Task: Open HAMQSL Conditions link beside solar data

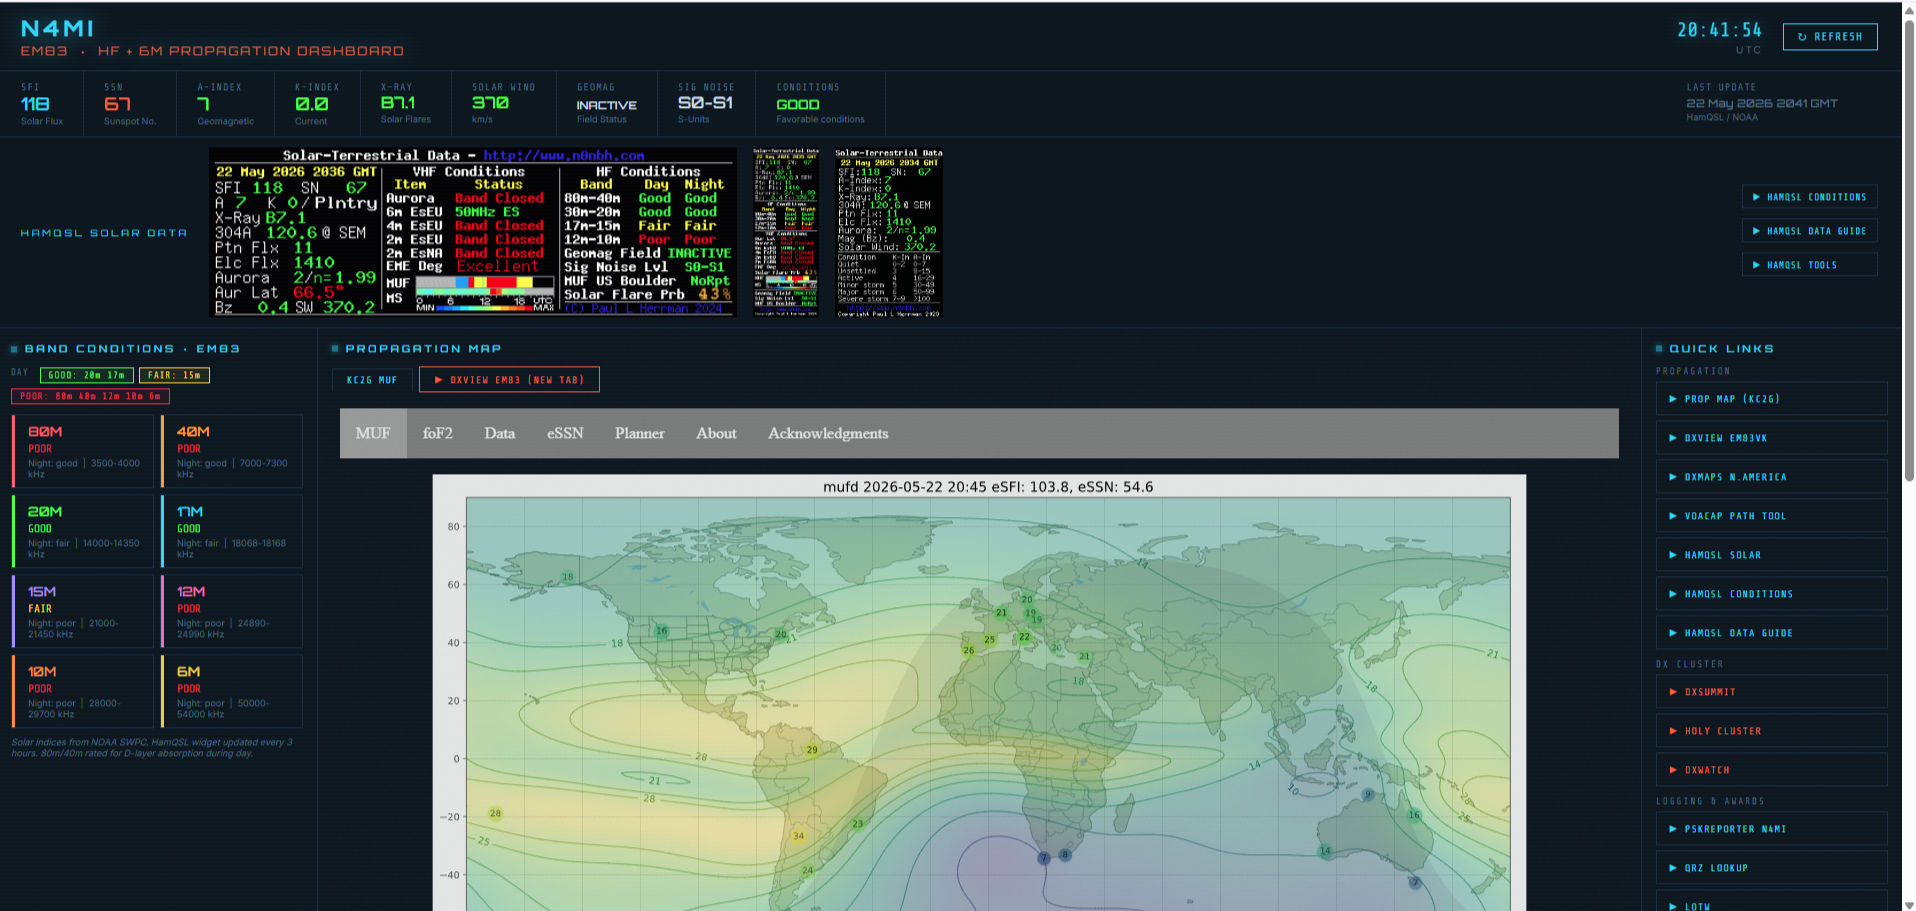Action: click(x=1809, y=197)
